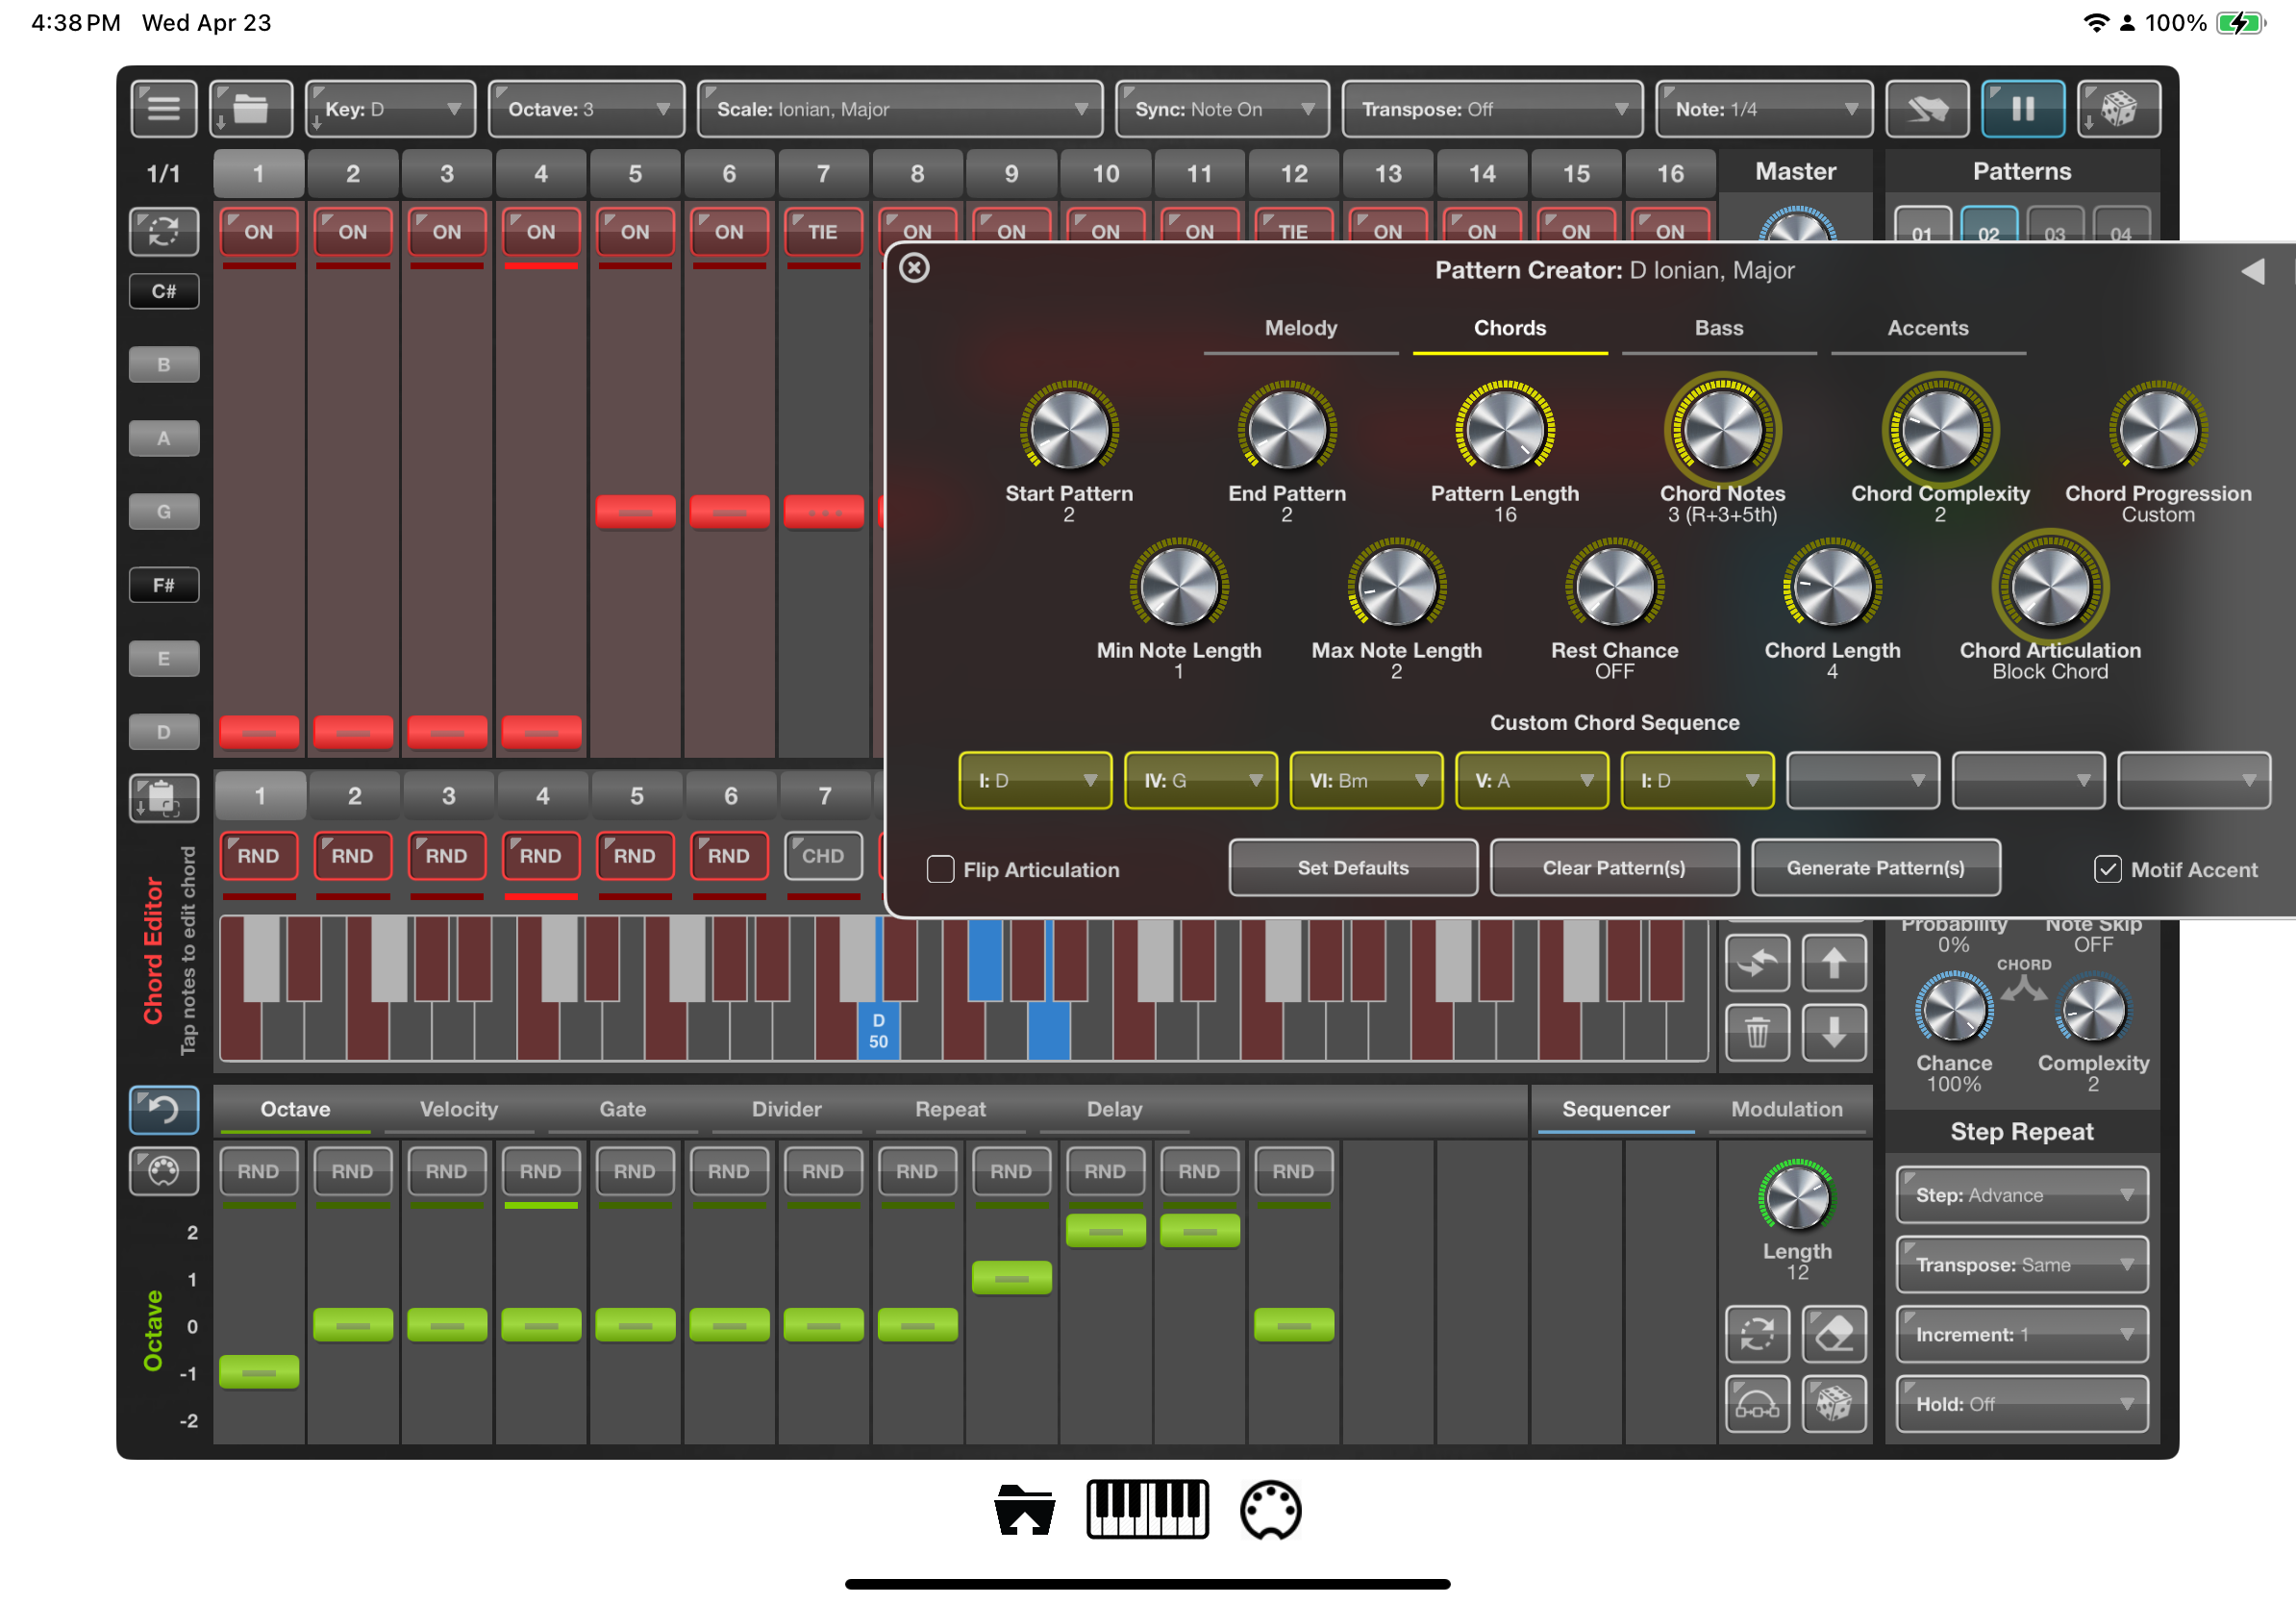Click the Clear Pattern(s) button

tap(1614, 868)
